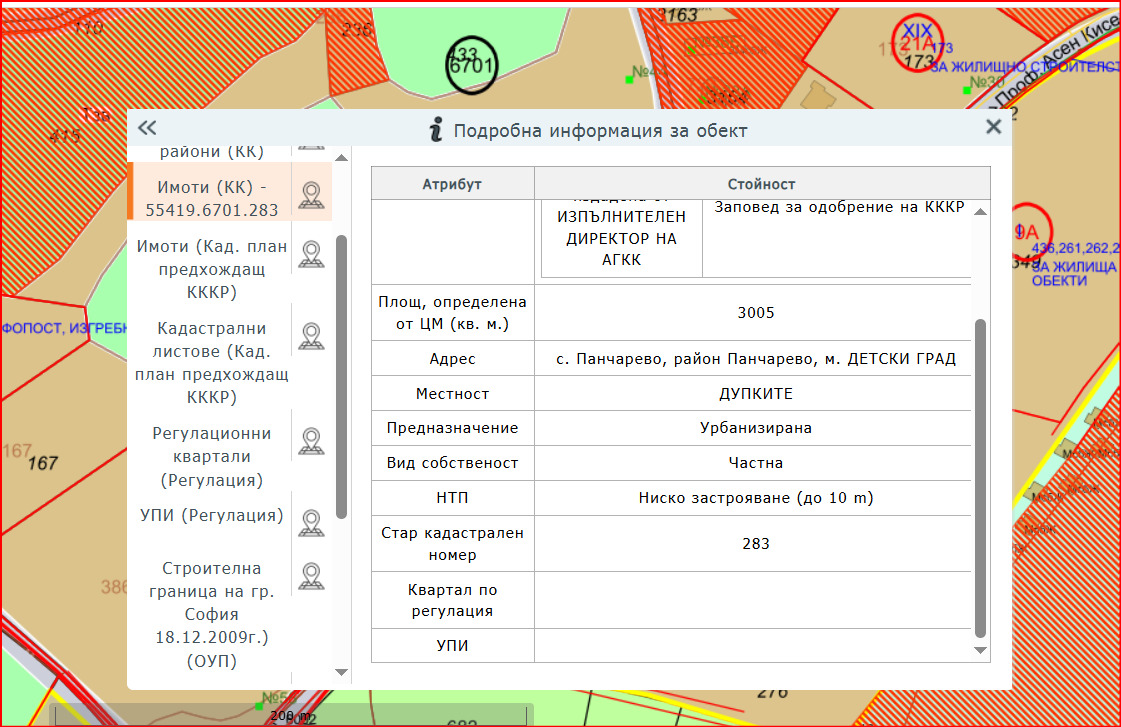Zoom to Регулационни квартали using locate icon

point(312,441)
